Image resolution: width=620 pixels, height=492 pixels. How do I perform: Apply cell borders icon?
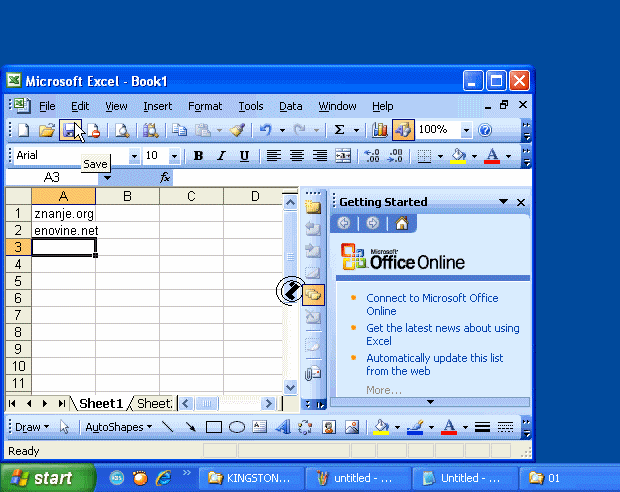(424, 156)
